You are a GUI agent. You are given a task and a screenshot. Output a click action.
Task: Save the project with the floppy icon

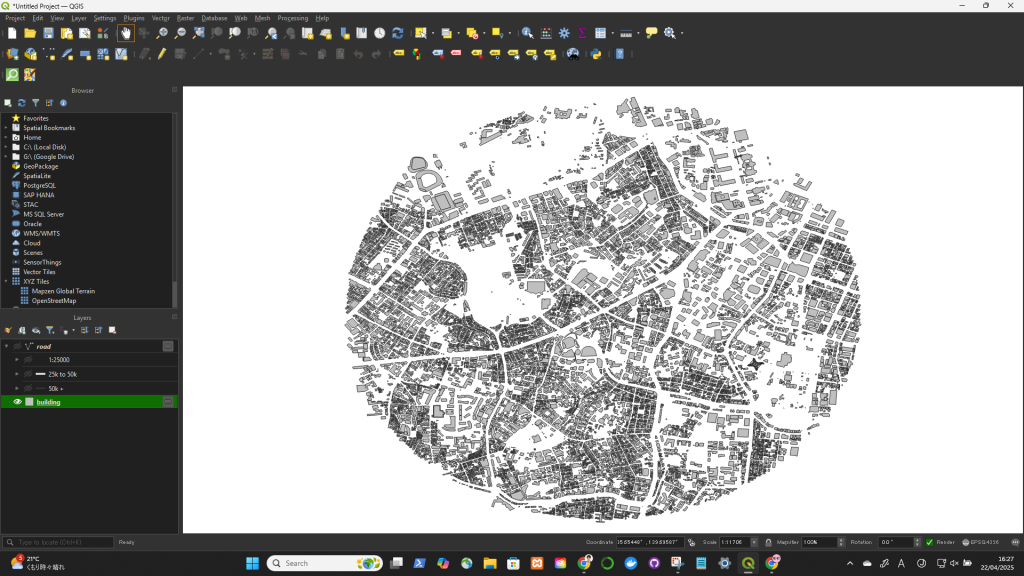[x=48, y=33]
